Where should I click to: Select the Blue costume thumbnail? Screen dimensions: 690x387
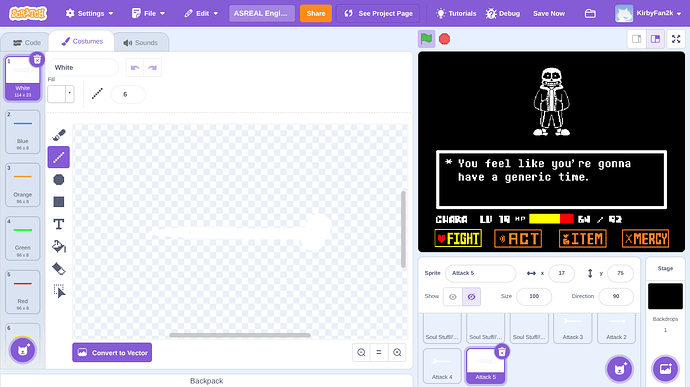pyautogui.click(x=22, y=132)
